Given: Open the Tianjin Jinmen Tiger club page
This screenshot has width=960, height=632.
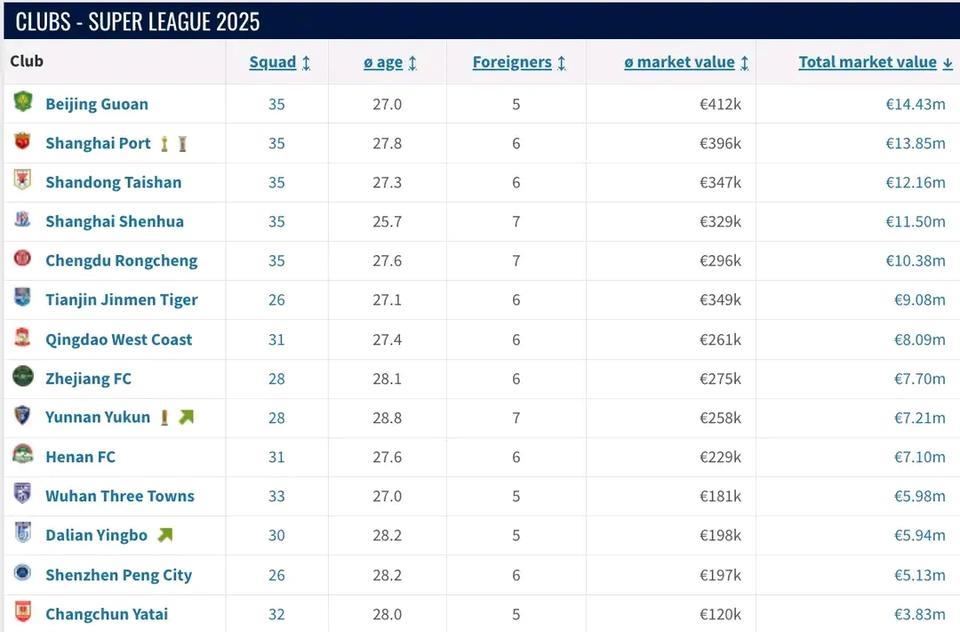Looking at the screenshot, I should (122, 300).
